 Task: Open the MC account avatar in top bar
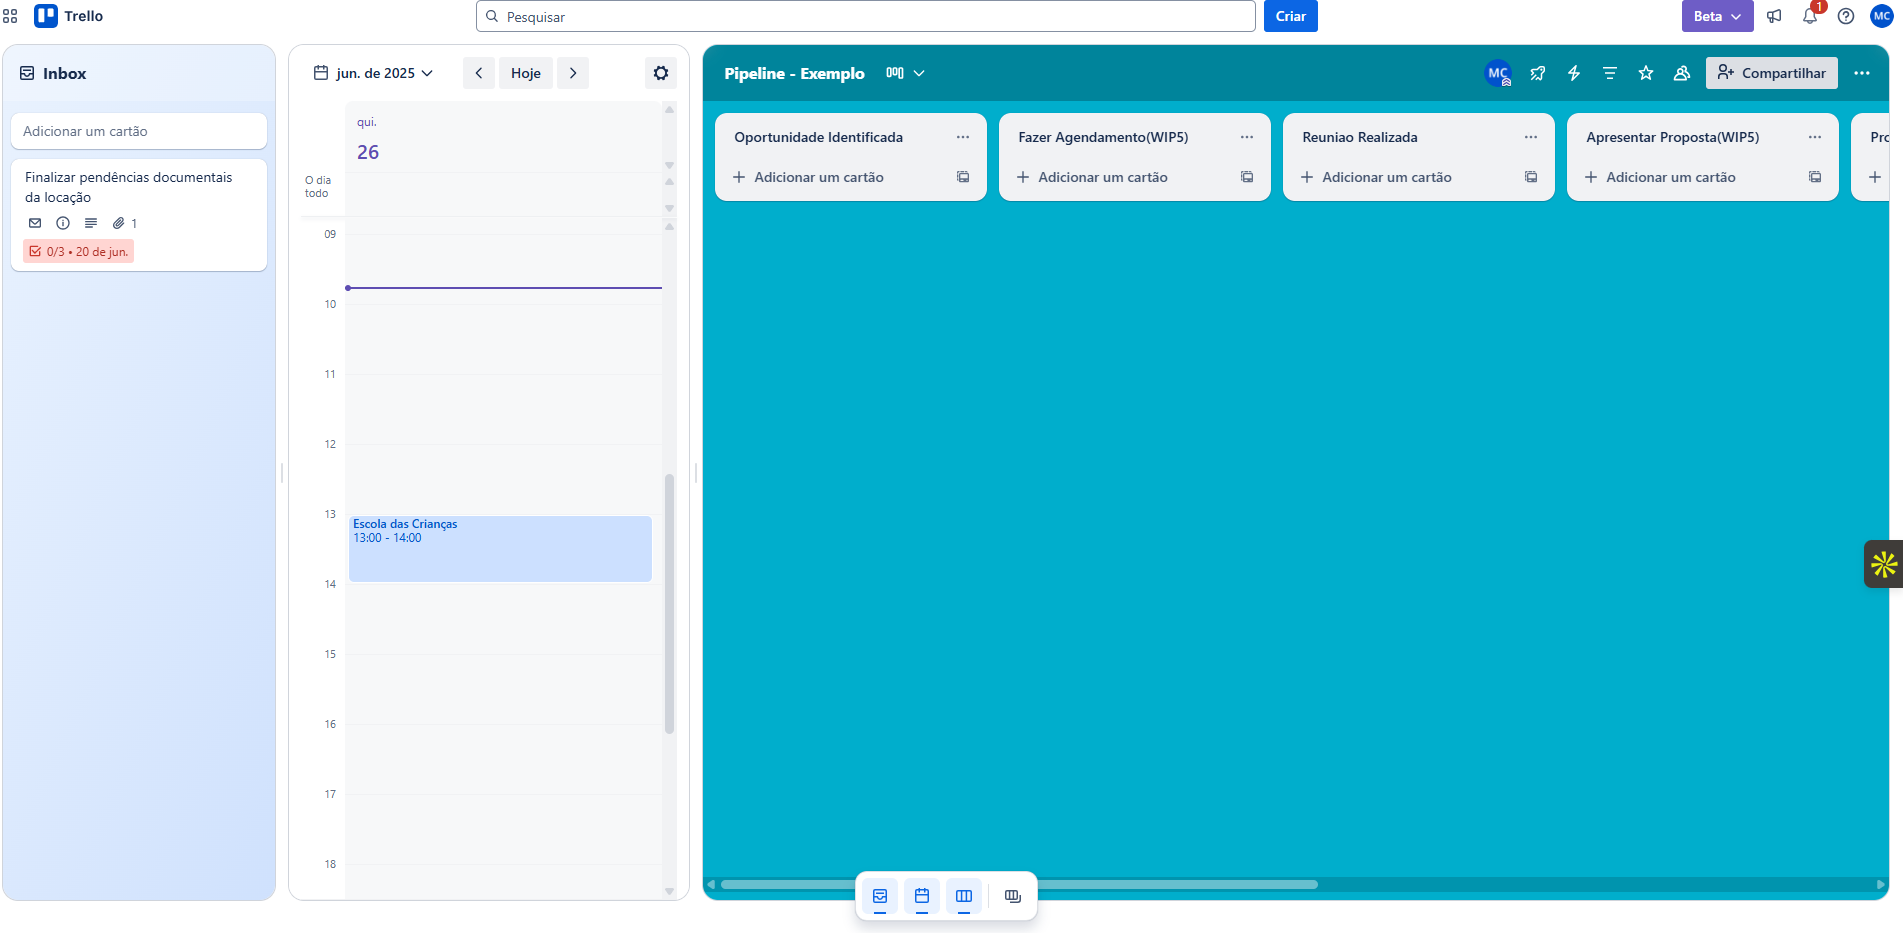tap(1882, 16)
